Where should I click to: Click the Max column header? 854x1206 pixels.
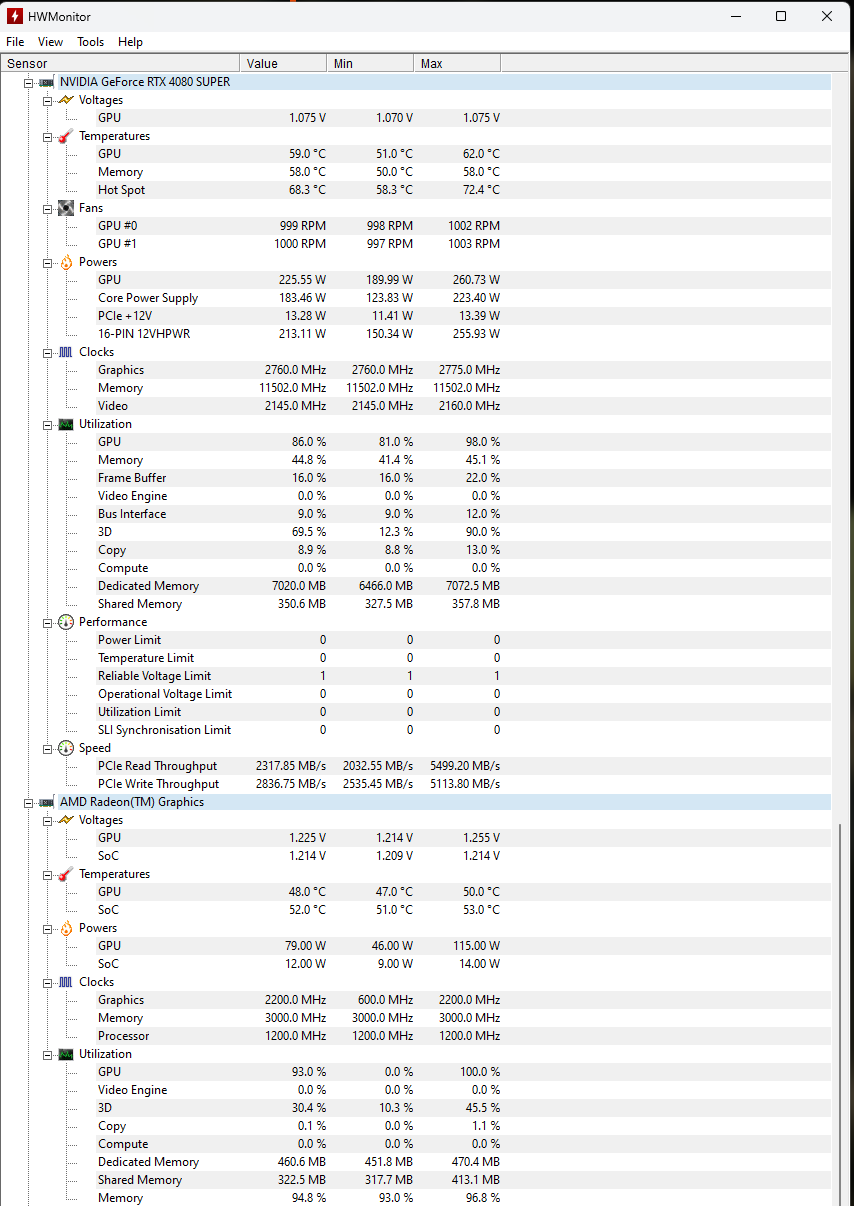tap(456, 63)
